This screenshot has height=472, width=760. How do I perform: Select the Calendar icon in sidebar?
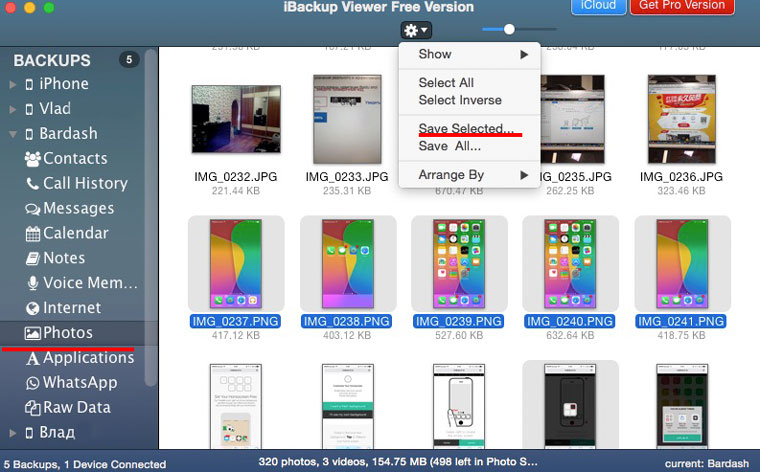pyautogui.click(x=33, y=234)
